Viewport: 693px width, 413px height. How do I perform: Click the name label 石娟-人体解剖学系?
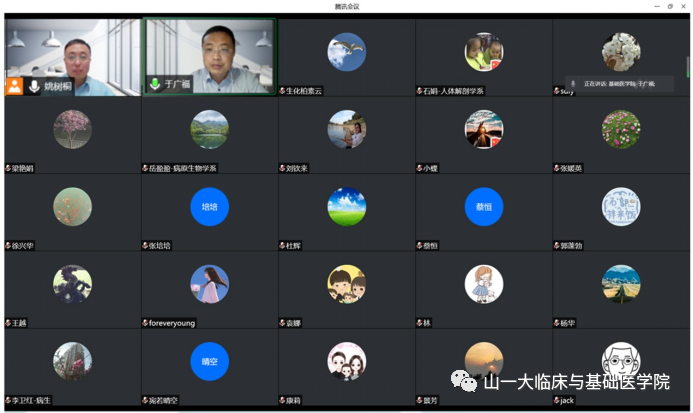tap(454, 91)
